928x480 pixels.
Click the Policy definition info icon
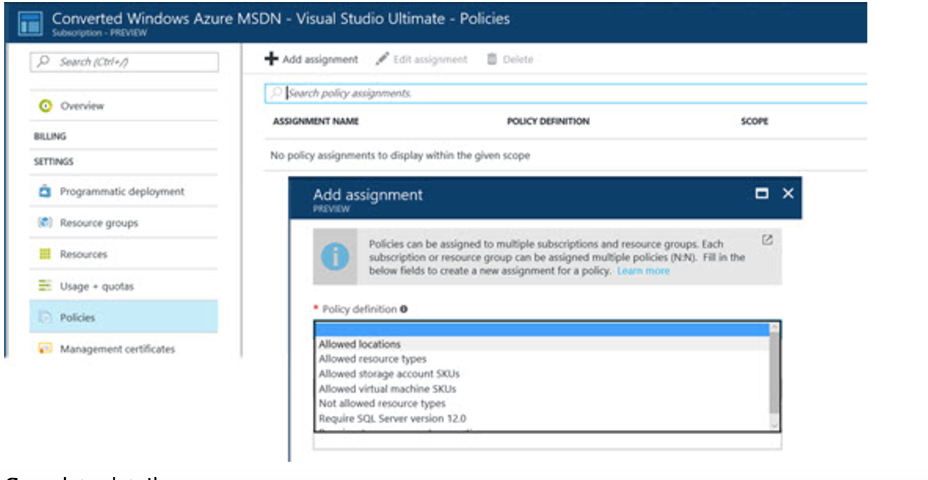click(x=404, y=309)
